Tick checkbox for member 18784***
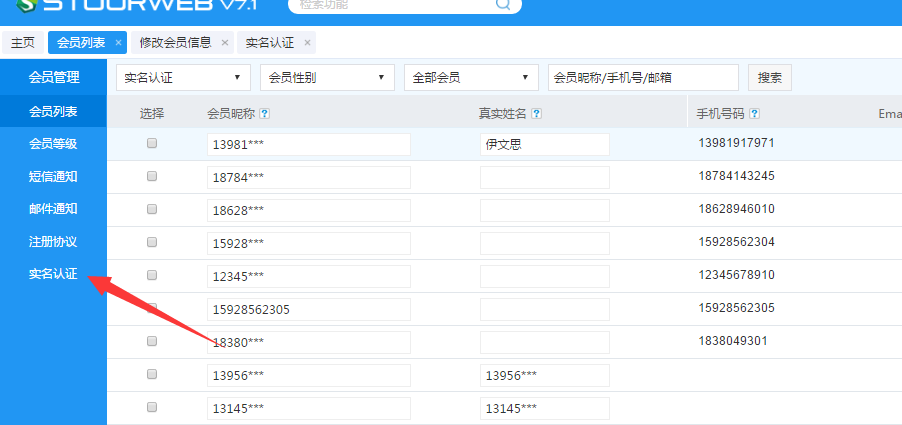This screenshot has width=902, height=425. (152, 176)
